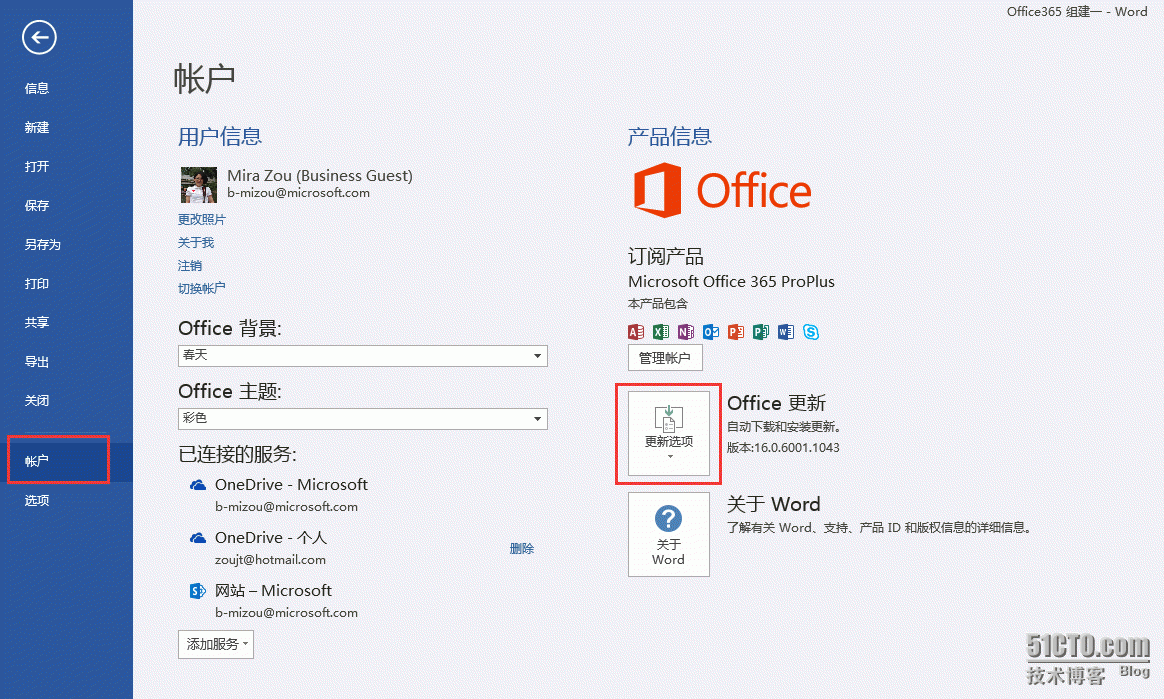Click the OneNote app icon
The height and width of the screenshot is (699, 1164).
click(686, 332)
